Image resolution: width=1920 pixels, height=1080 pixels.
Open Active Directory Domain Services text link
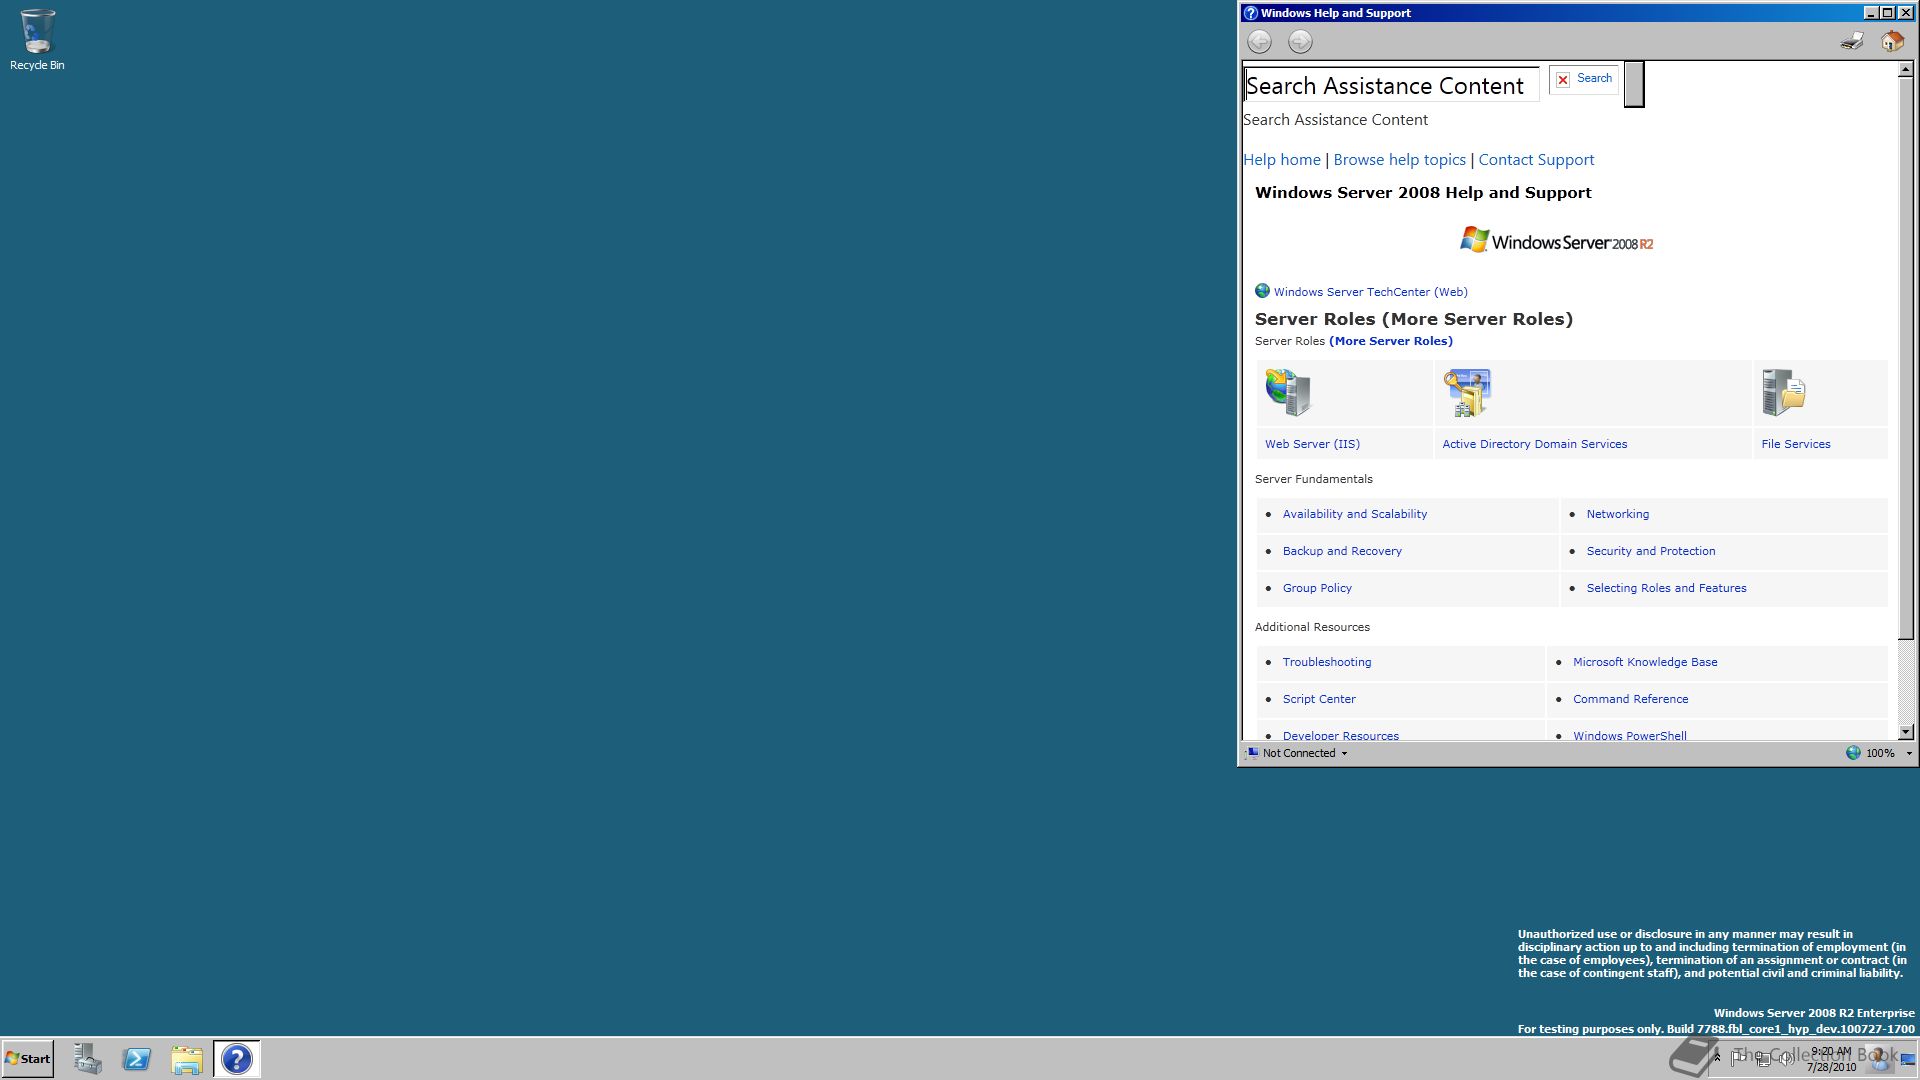[1534, 444]
